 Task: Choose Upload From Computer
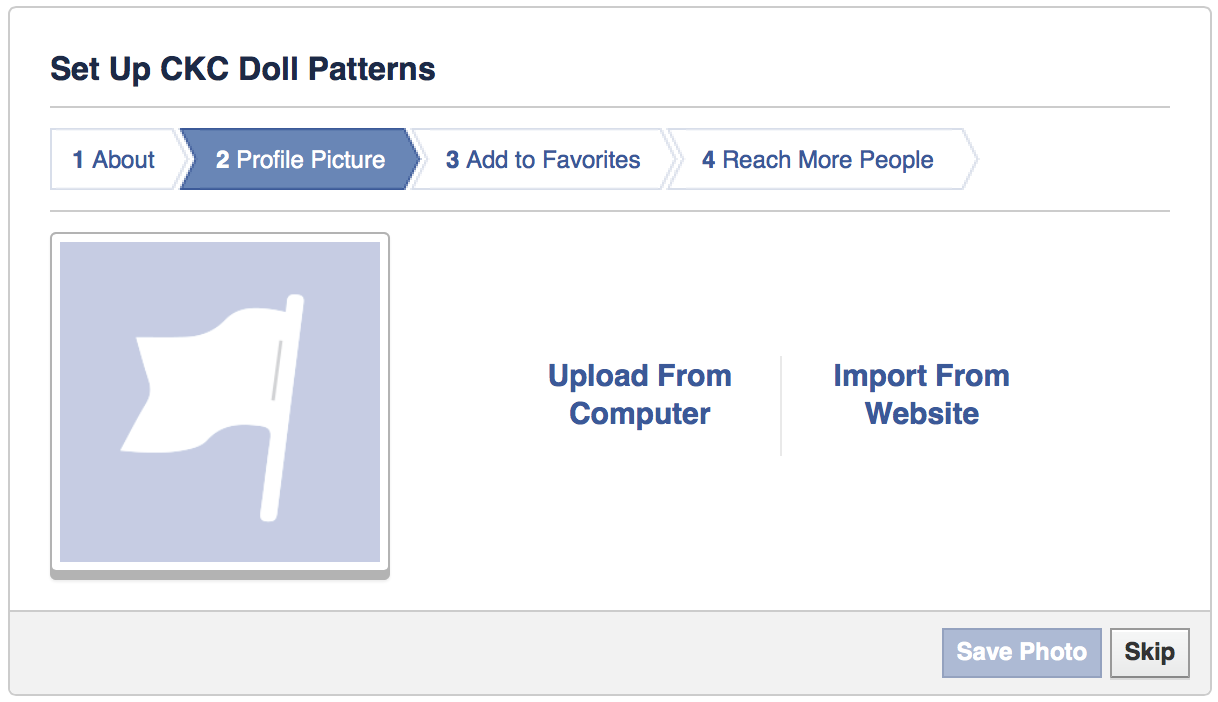tap(640, 395)
